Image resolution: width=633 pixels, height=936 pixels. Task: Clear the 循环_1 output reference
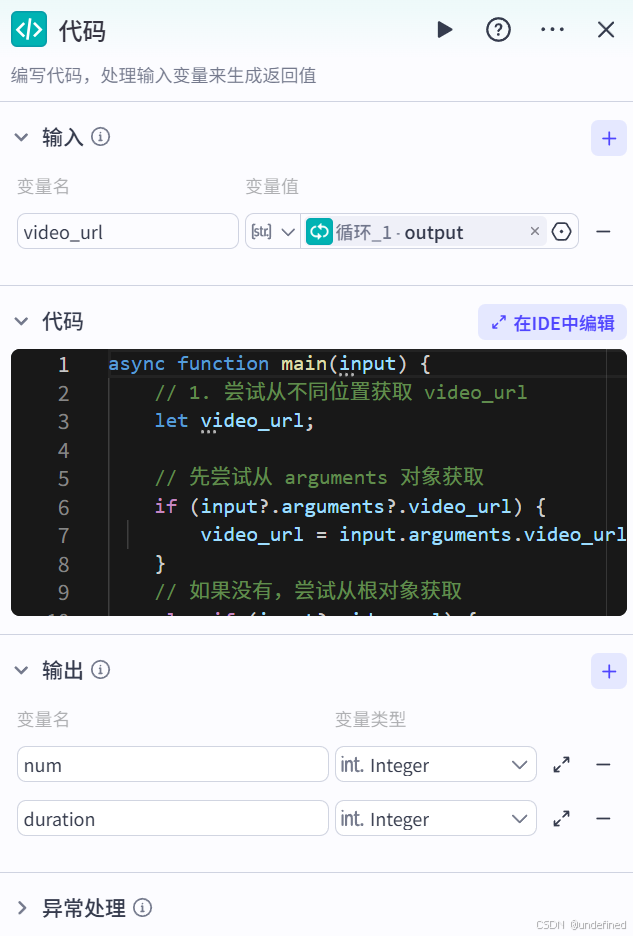534,231
